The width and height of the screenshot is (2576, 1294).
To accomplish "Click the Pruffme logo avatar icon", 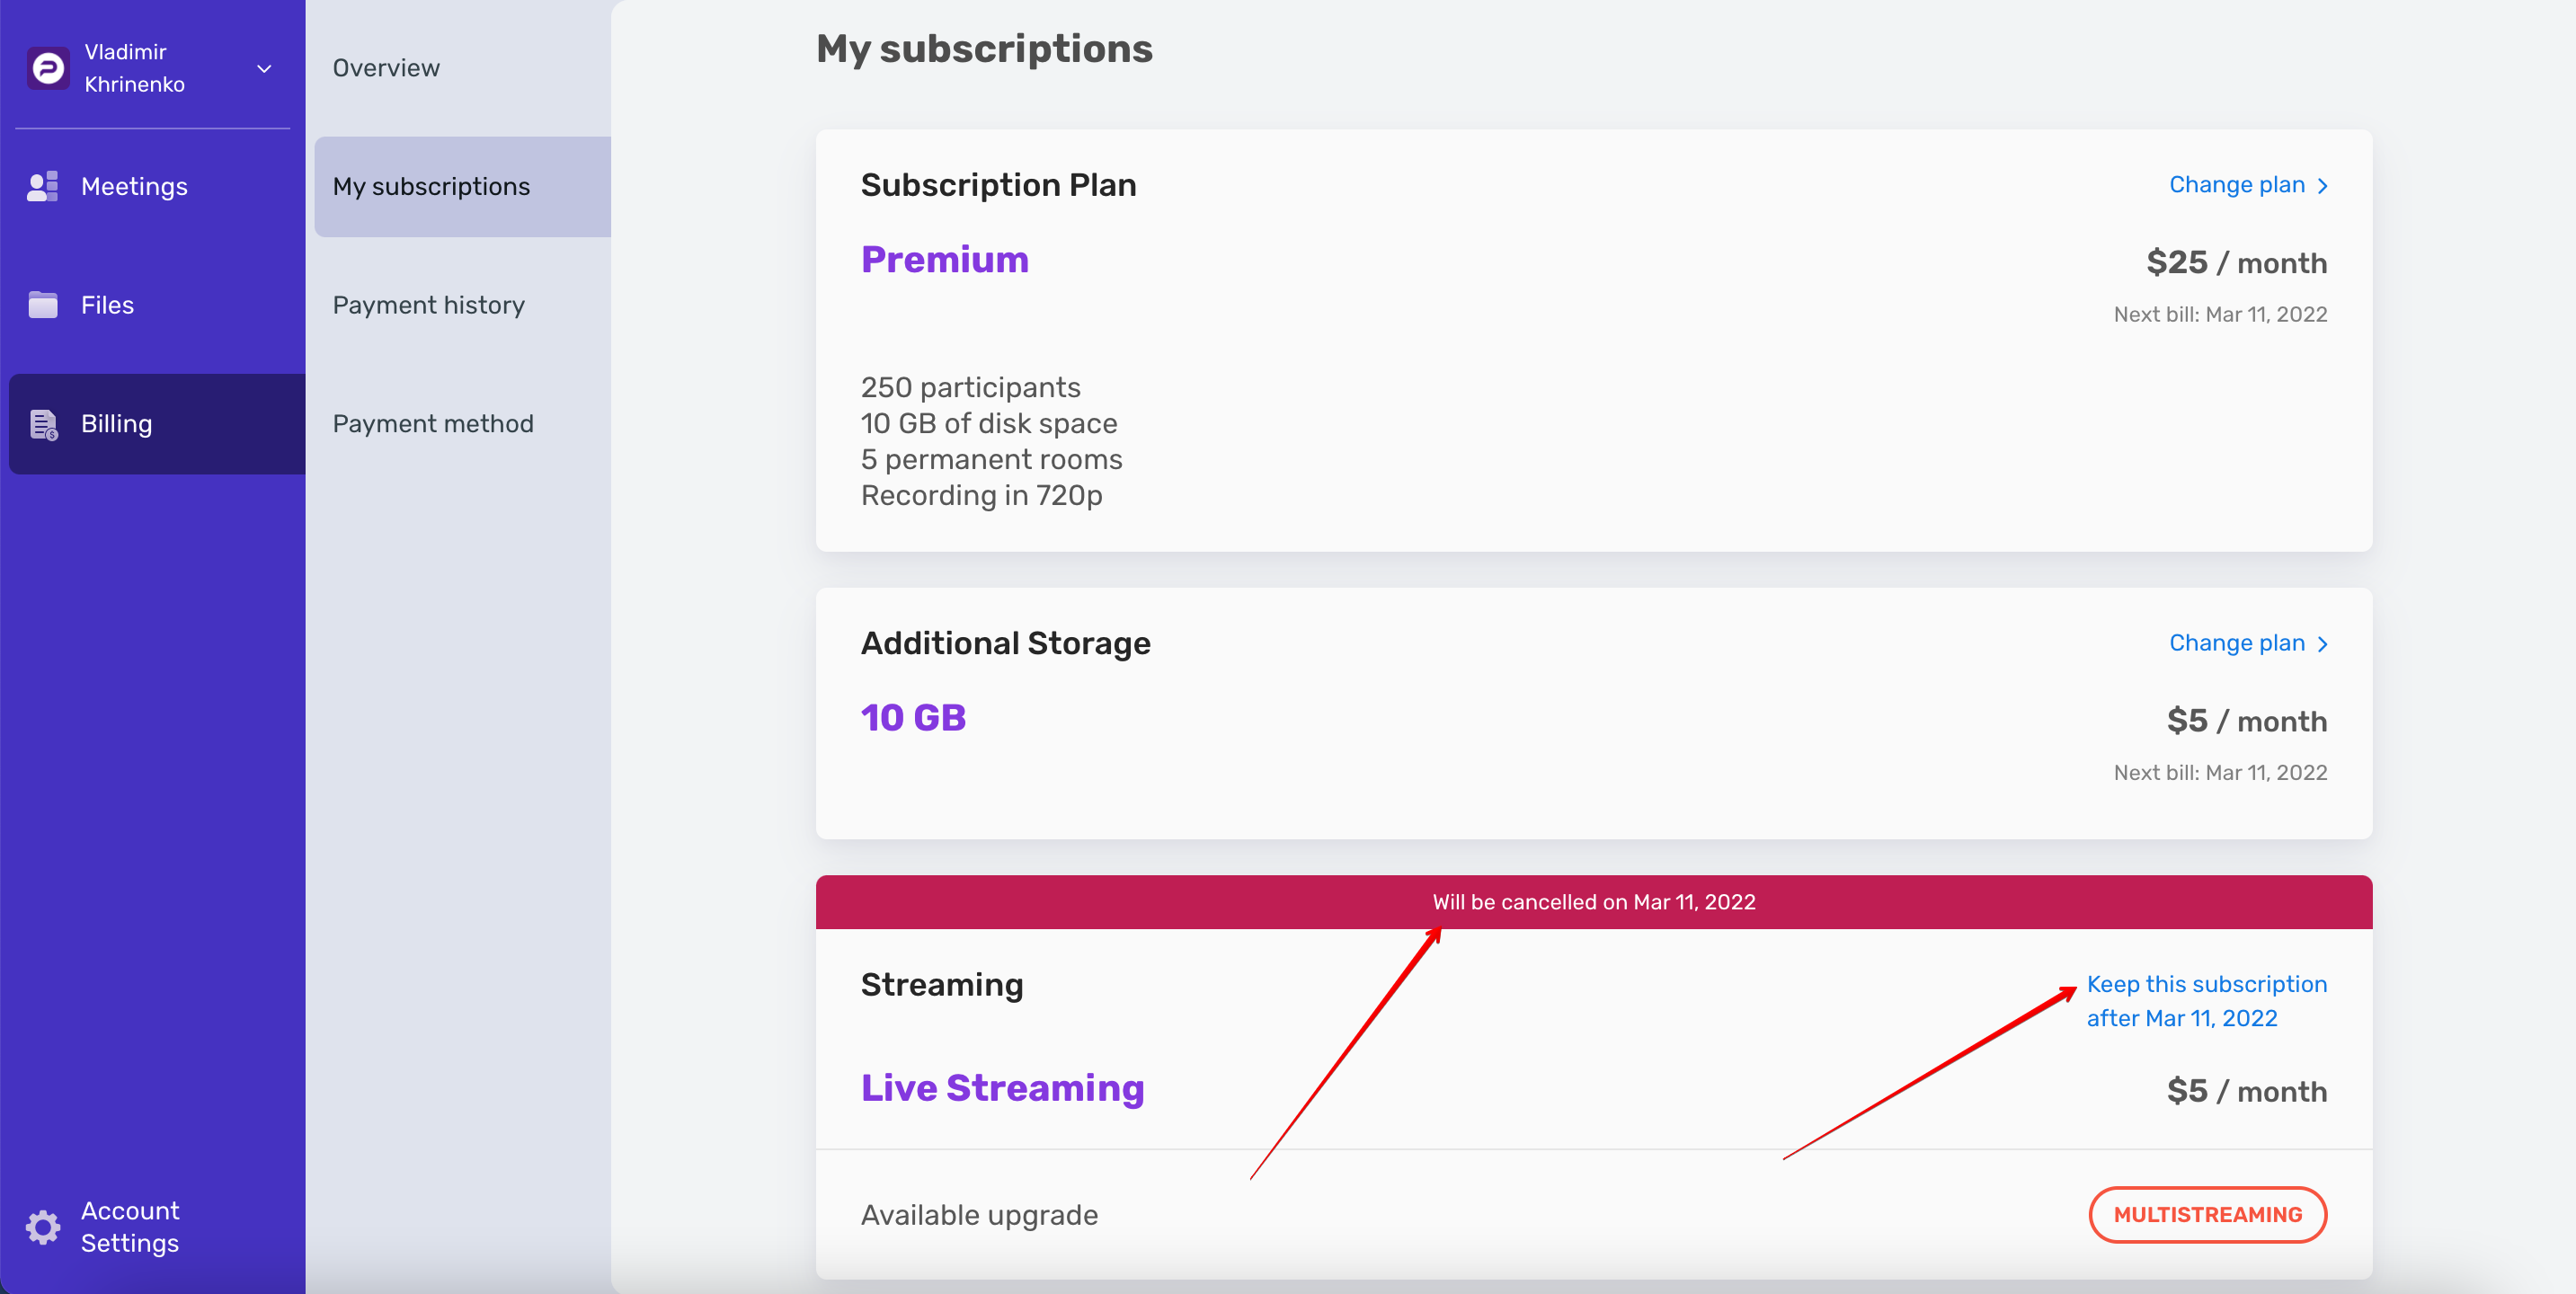I will click(48, 68).
